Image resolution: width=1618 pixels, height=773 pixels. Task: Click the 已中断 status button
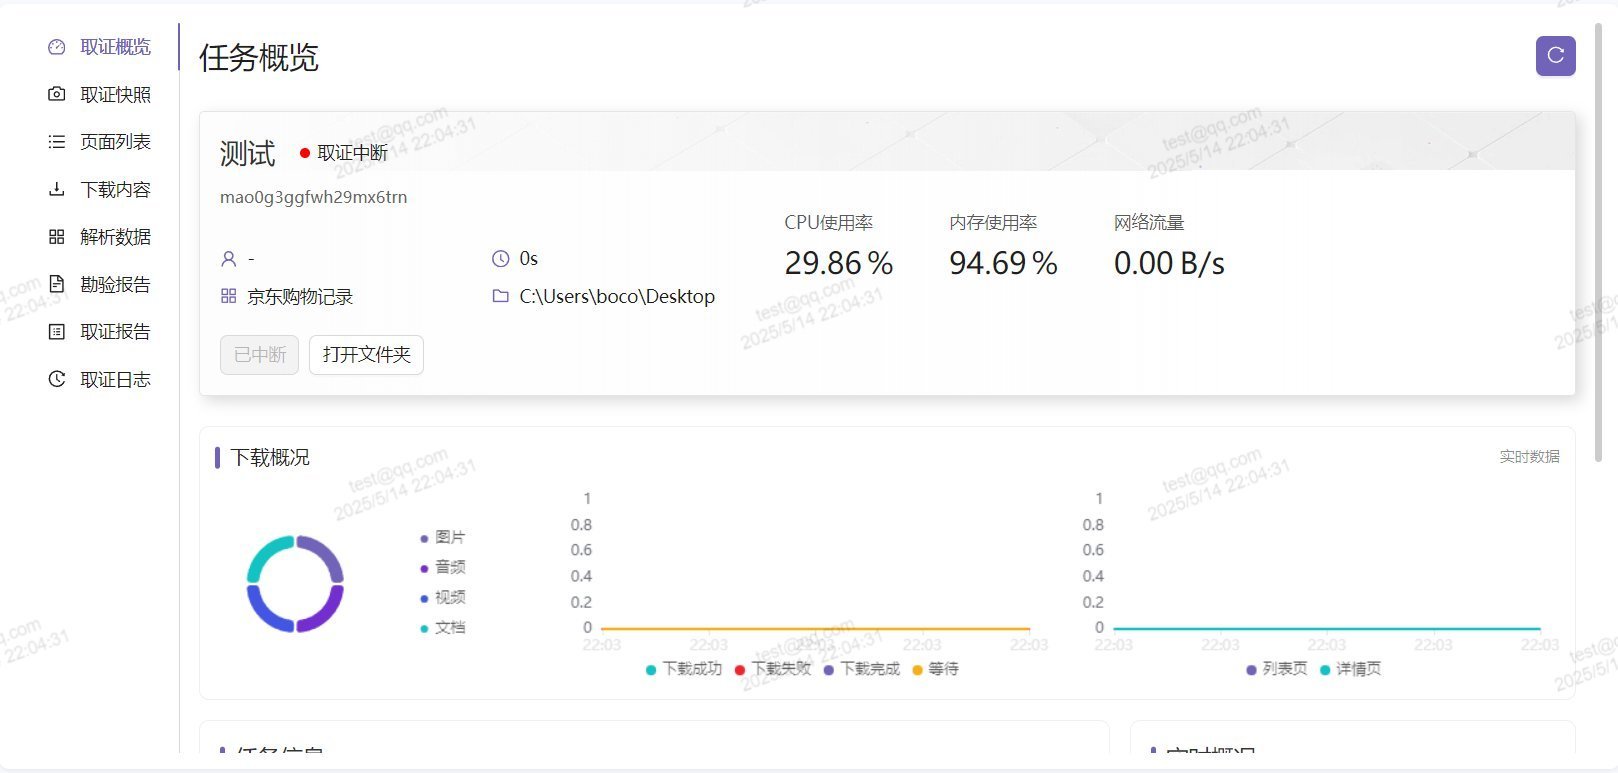(259, 355)
